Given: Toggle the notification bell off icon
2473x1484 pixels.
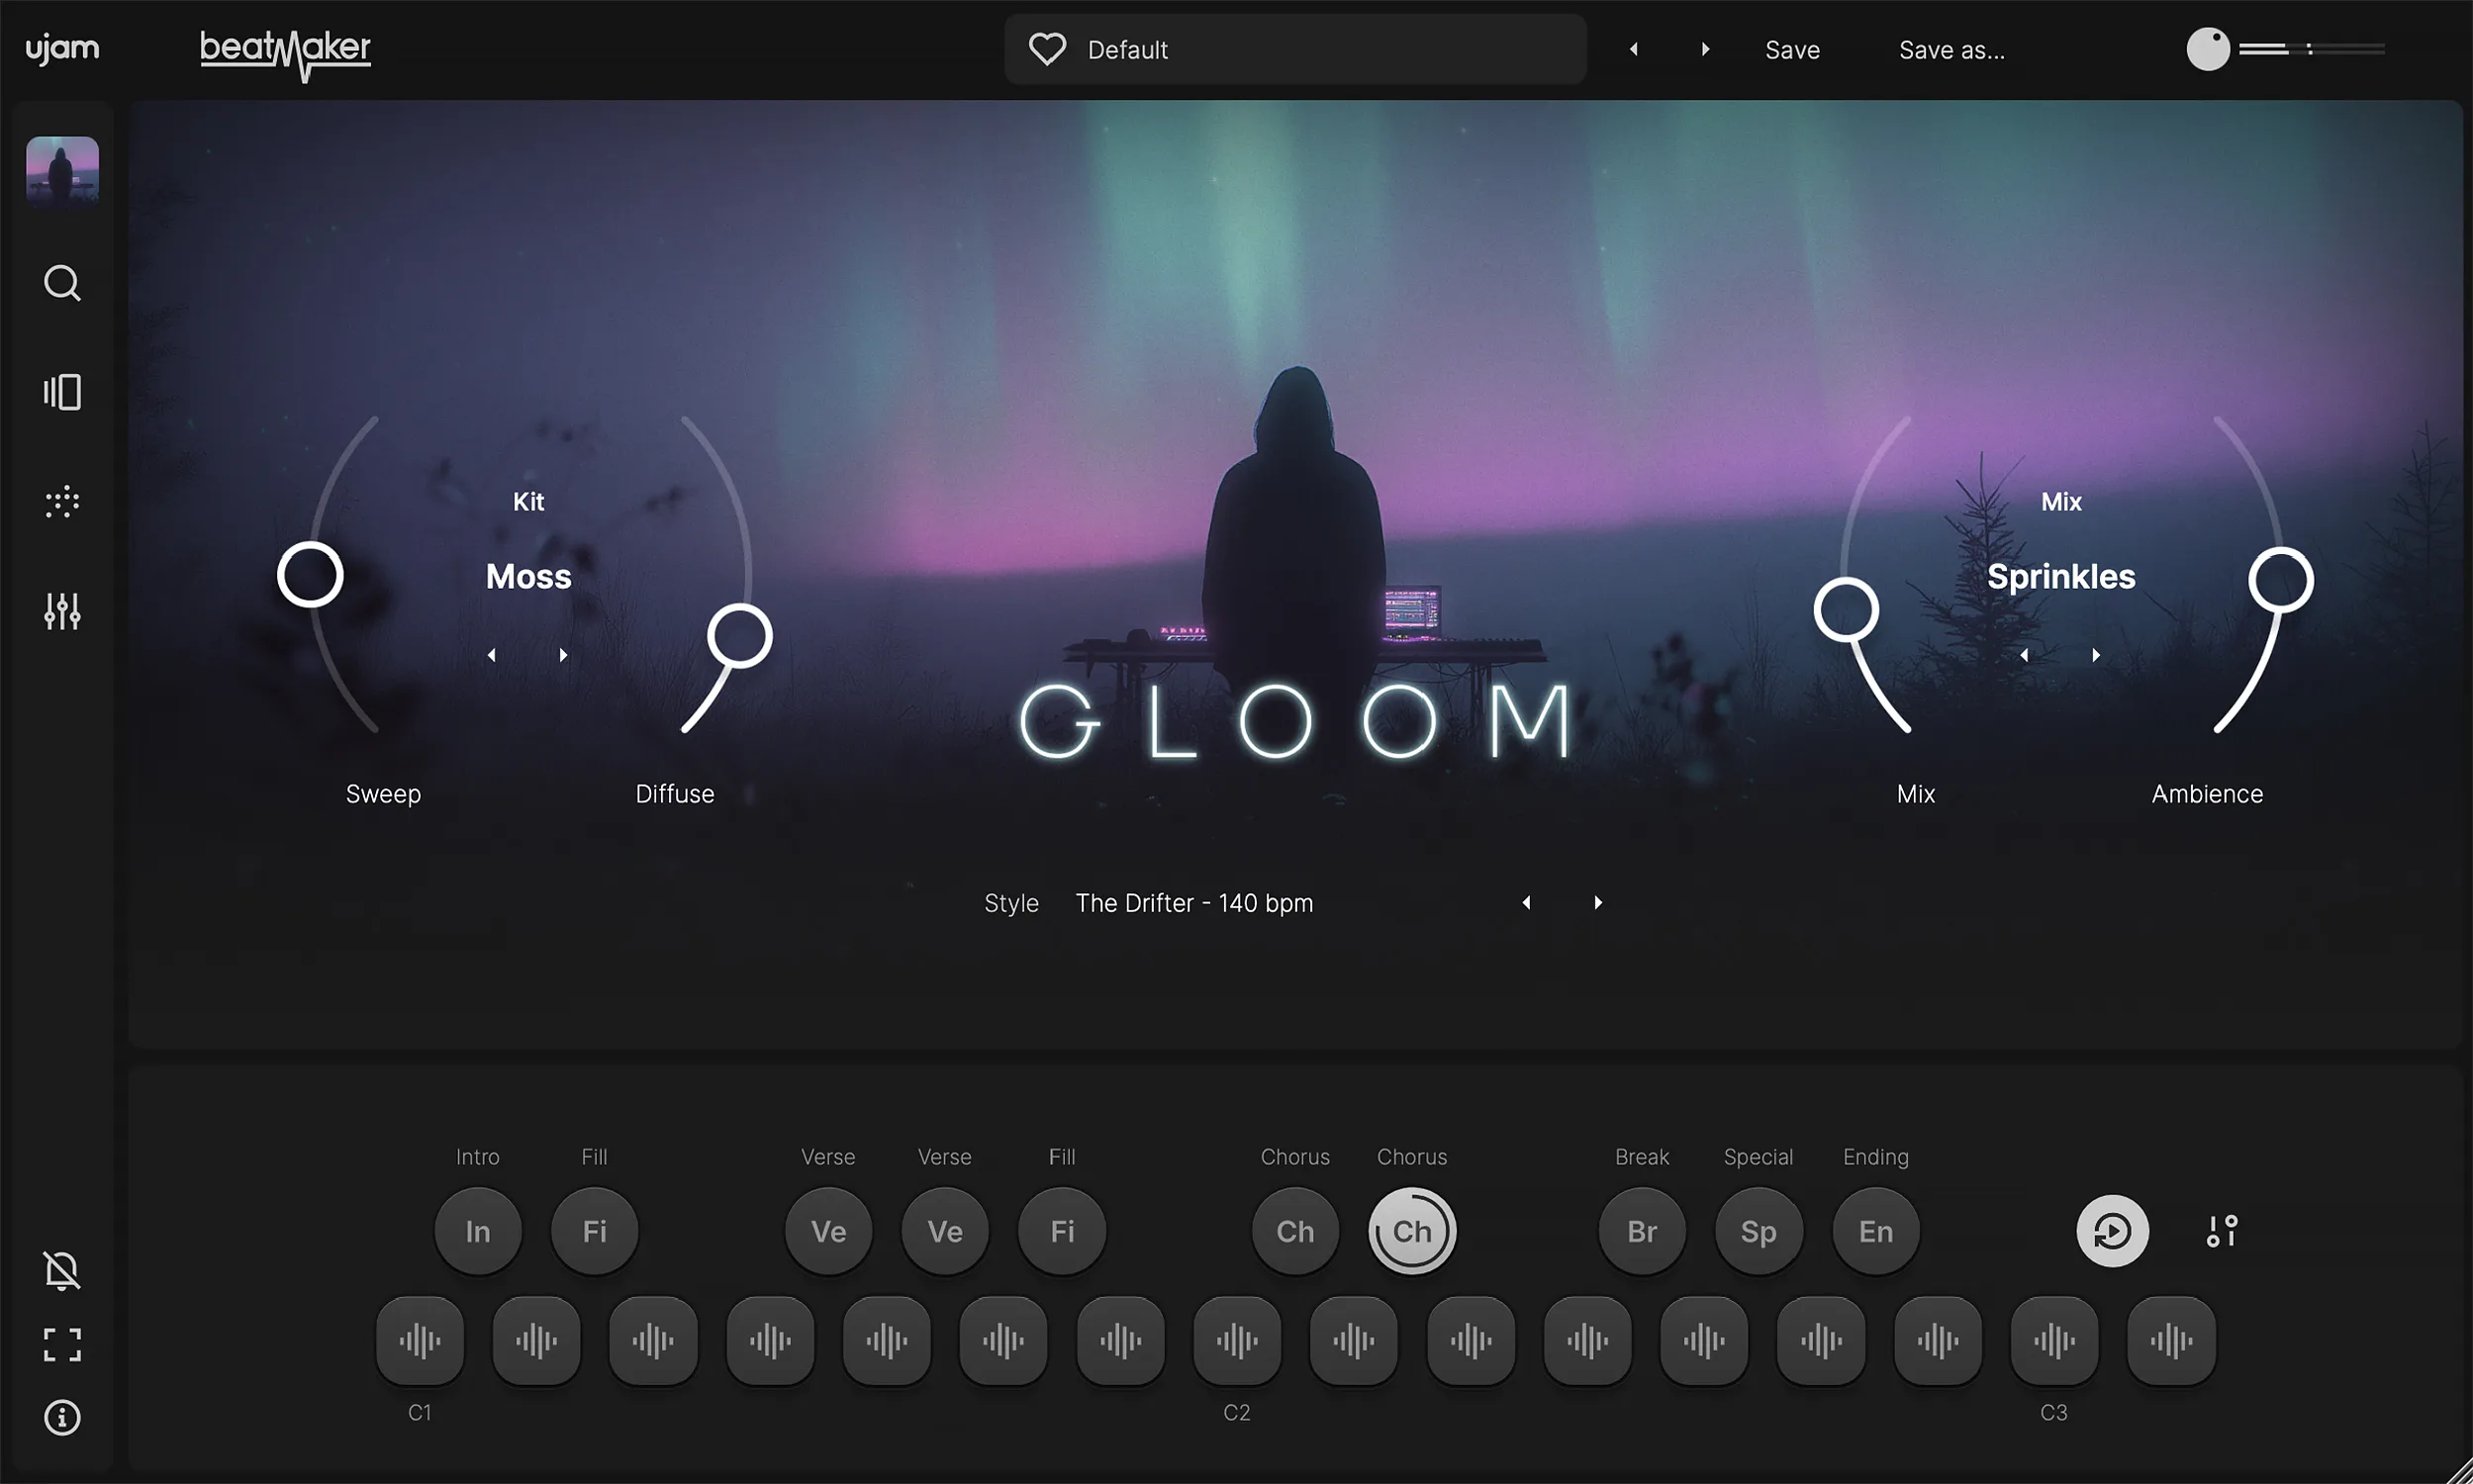Looking at the screenshot, I should [x=62, y=1271].
